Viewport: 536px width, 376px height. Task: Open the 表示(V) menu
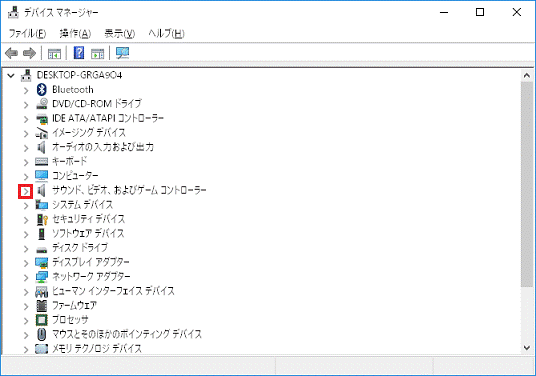120,33
